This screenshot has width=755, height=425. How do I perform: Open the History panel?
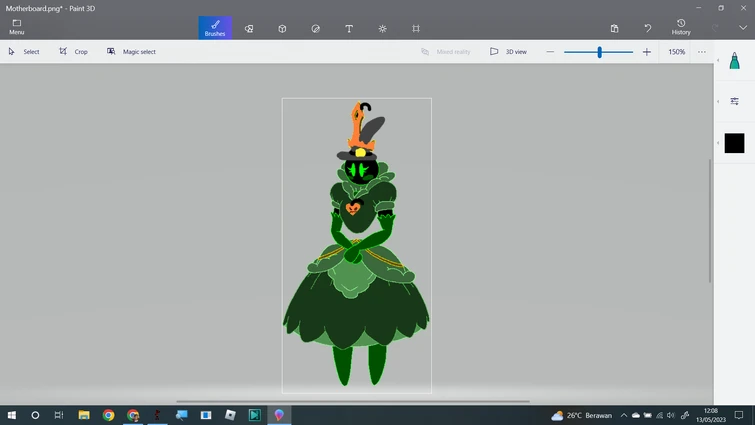click(x=681, y=27)
